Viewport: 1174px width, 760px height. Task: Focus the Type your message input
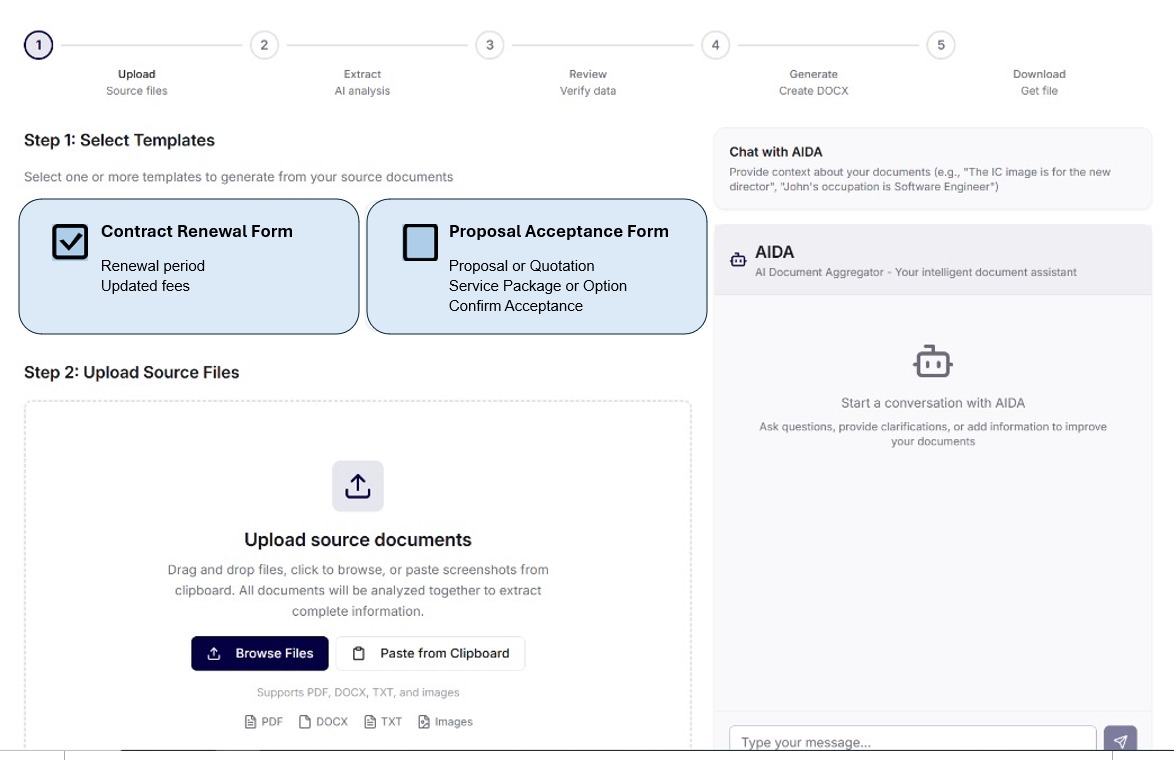point(913,740)
